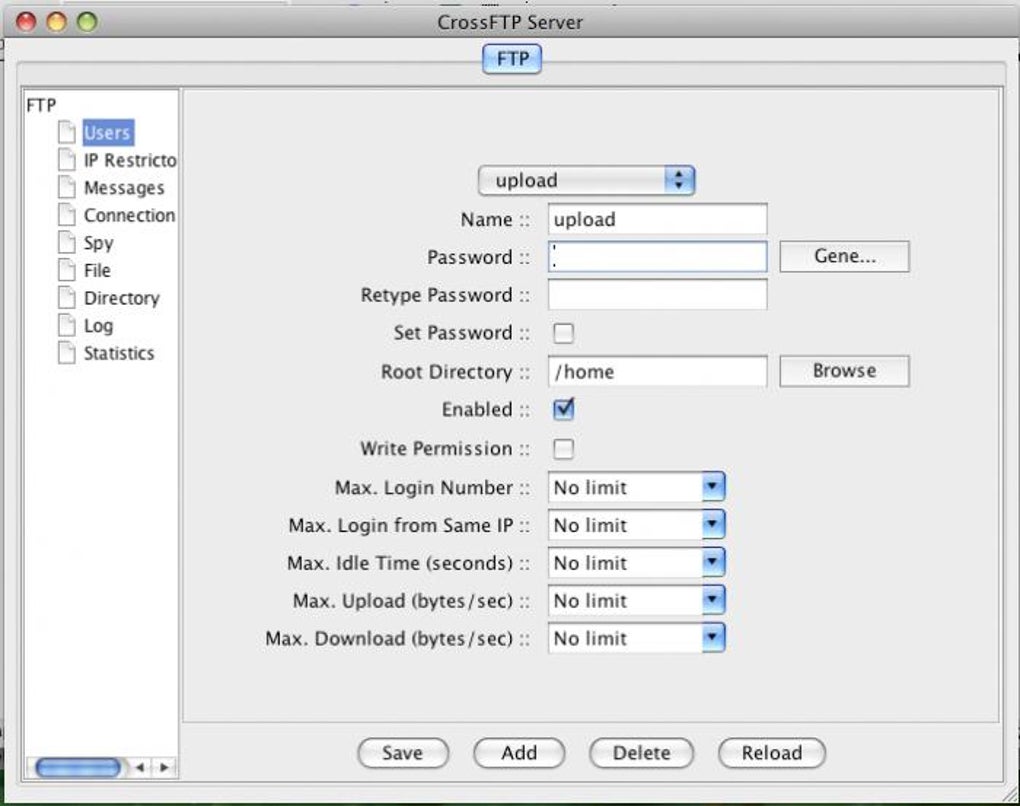Open the Directory tree entry
Viewport: 1020px width, 806px height.
[x=122, y=299]
